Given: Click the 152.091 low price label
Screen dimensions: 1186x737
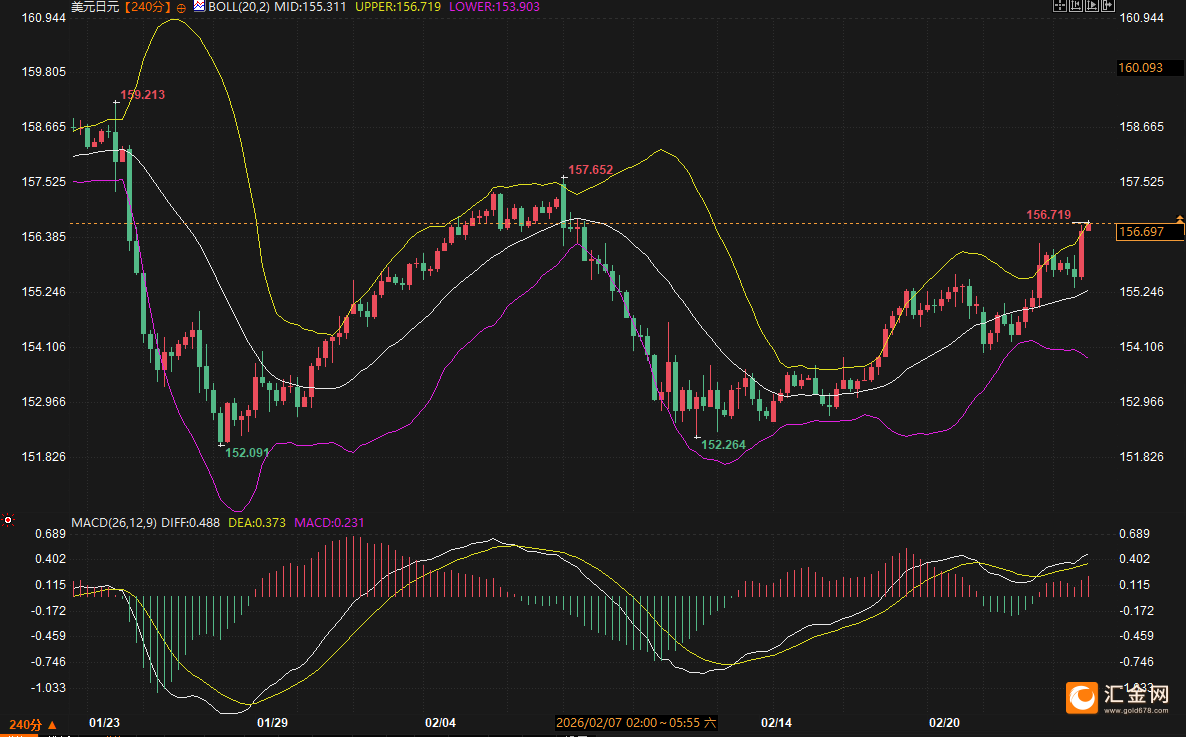Looking at the screenshot, I should click(x=247, y=452).
